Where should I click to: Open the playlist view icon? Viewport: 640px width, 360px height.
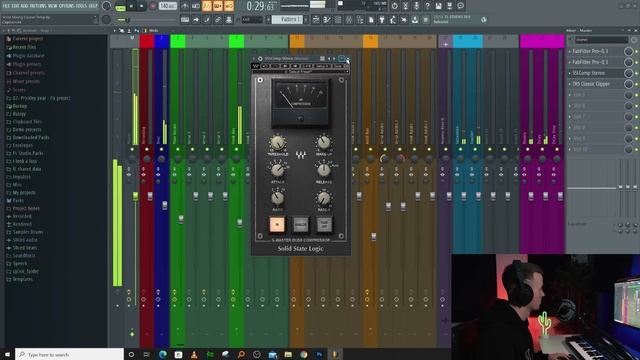[316, 20]
